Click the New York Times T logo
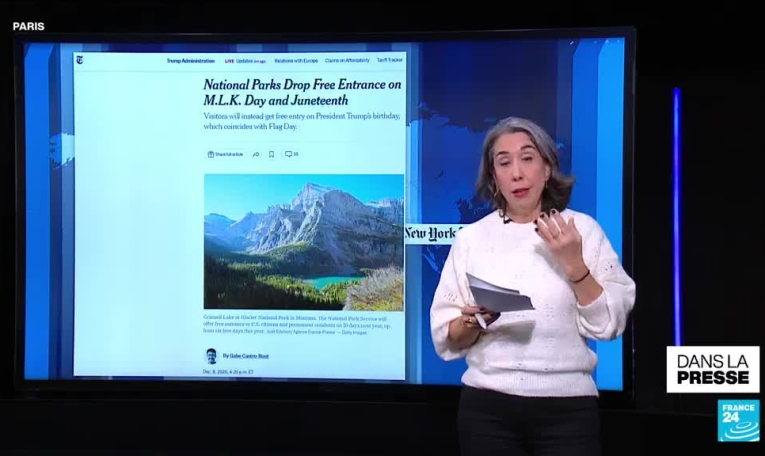Screen dimensions: 765x456 80,60
